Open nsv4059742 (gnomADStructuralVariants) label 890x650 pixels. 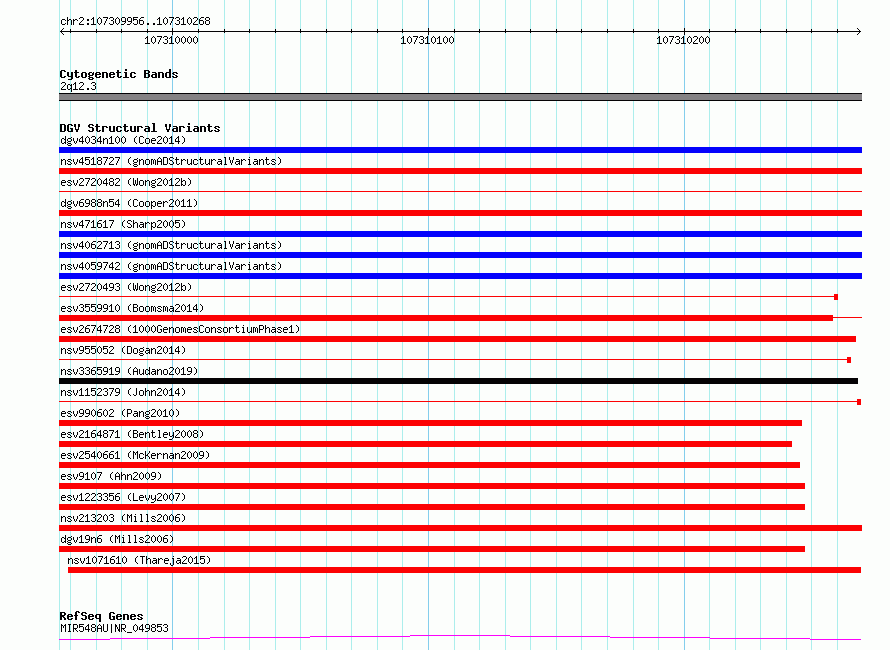(171, 266)
